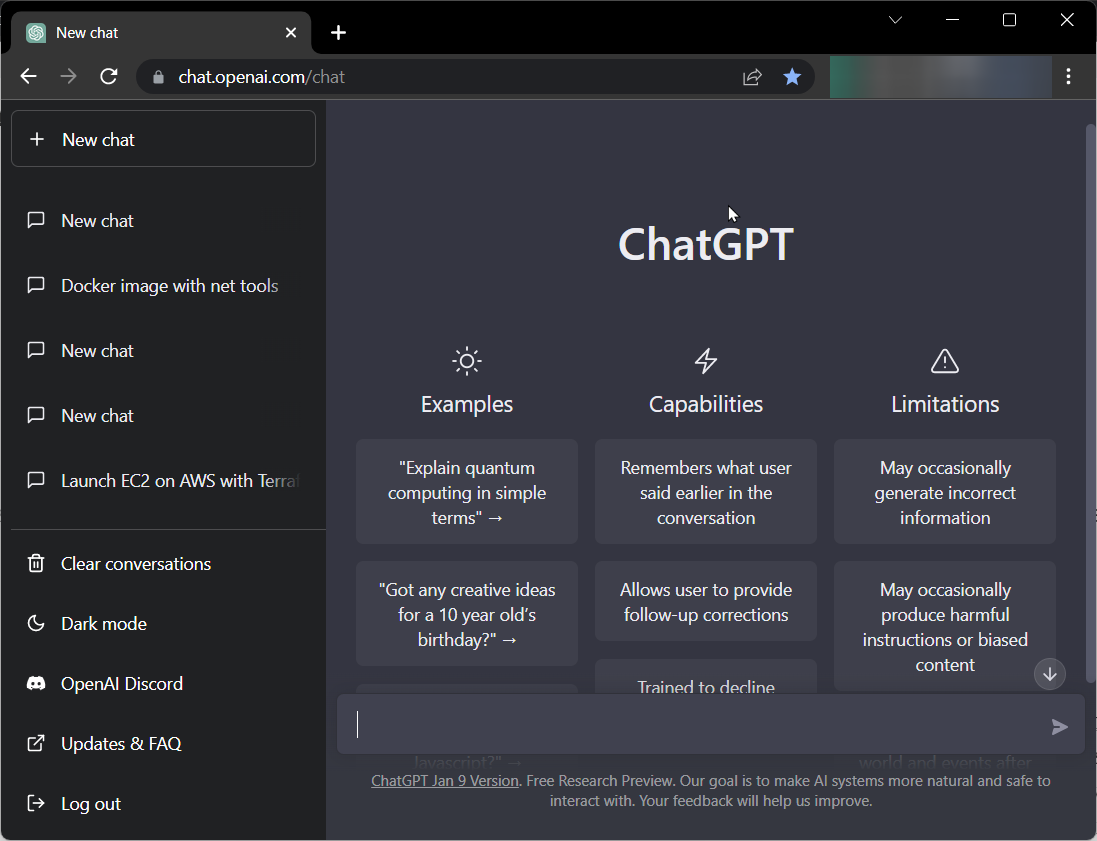1097x841 pixels.
Task: Open the Launch EC2 on AWS conversation
Action: (x=164, y=481)
